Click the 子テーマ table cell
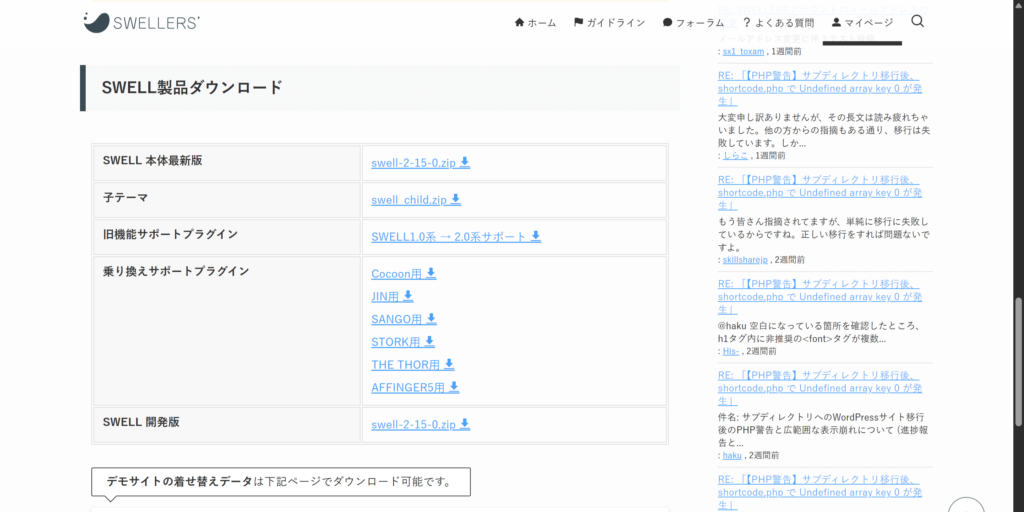Image resolution: width=1024 pixels, height=512 pixels. (x=227, y=200)
